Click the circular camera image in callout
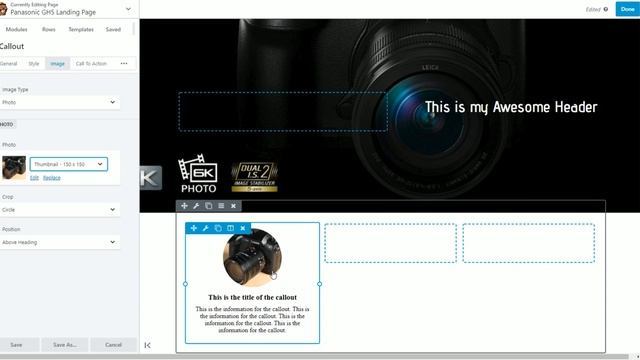This screenshot has height=360, width=640. click(252, 257)
